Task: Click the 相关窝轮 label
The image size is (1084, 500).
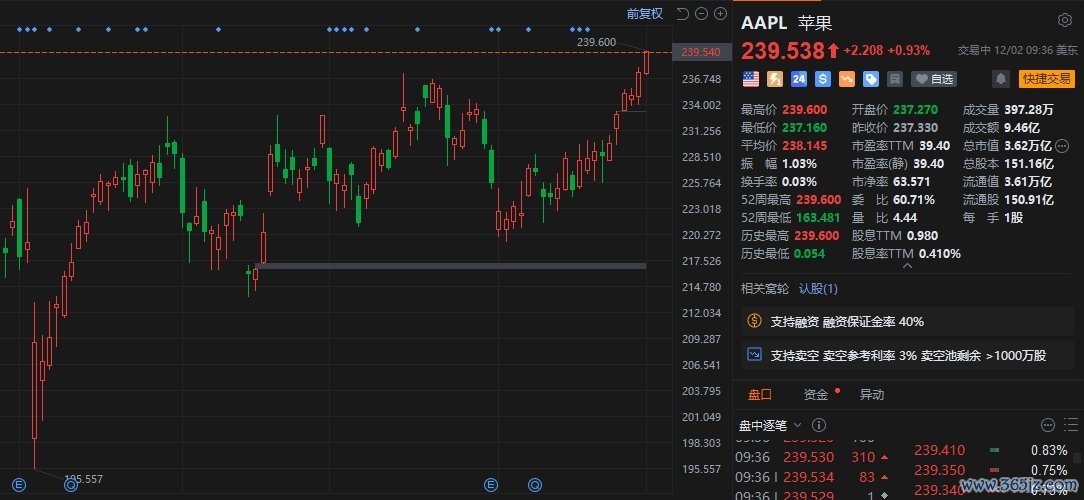Action: click(765, 289)
